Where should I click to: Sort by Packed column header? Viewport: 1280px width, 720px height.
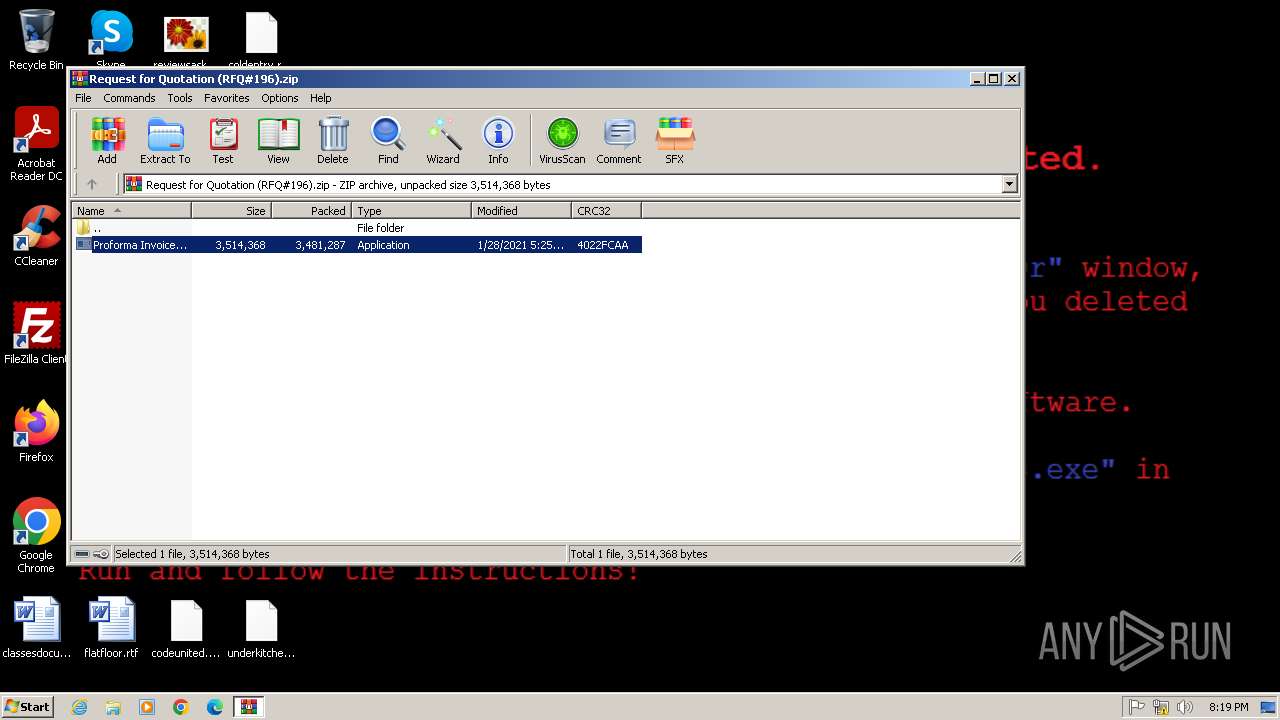(312, 210)
